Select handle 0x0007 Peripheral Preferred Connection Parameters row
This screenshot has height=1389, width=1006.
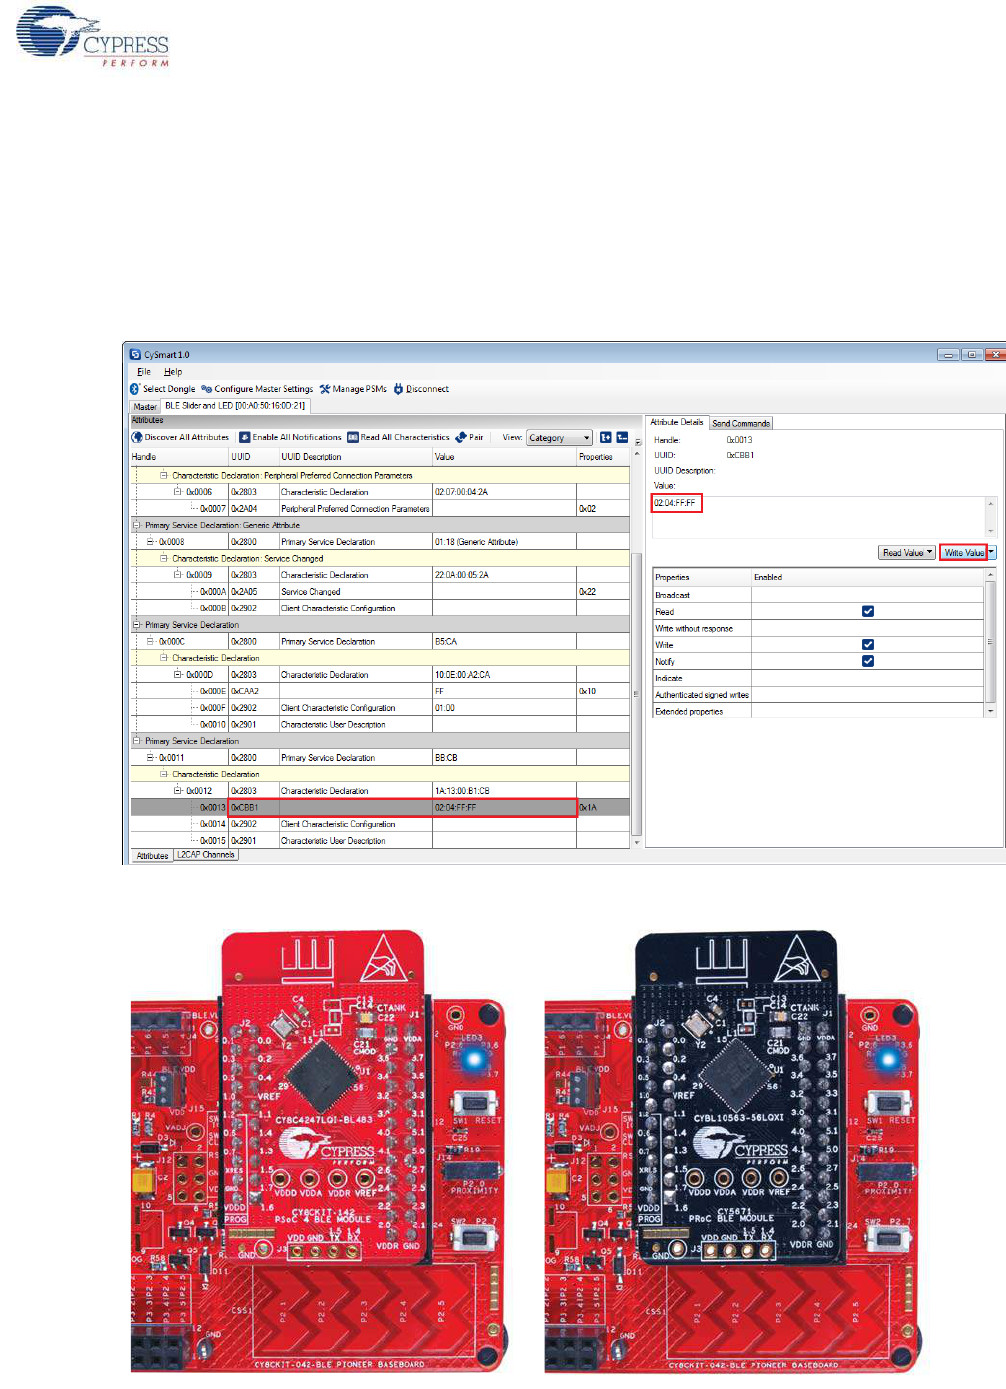380,509
